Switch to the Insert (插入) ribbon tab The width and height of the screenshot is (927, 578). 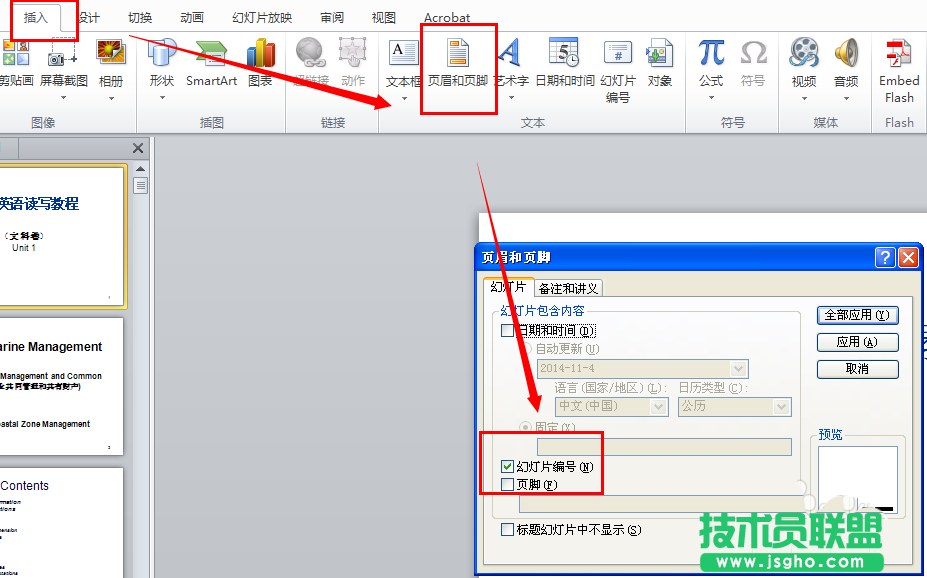pyautogui.click(x=35, y=18)
